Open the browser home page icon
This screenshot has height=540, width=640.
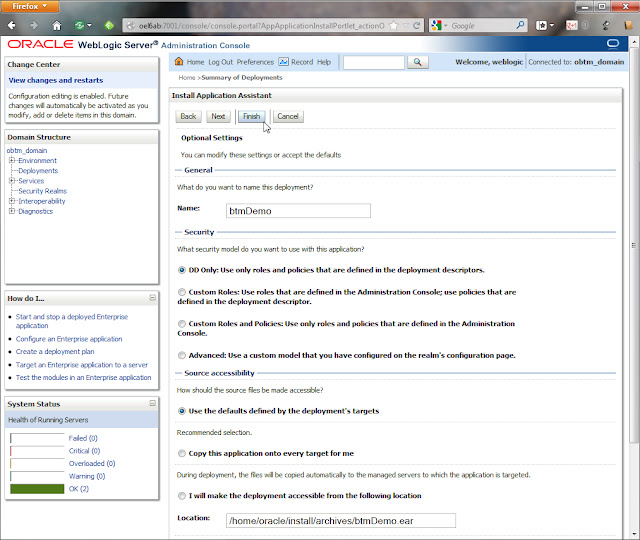click(x=57, y=25)
